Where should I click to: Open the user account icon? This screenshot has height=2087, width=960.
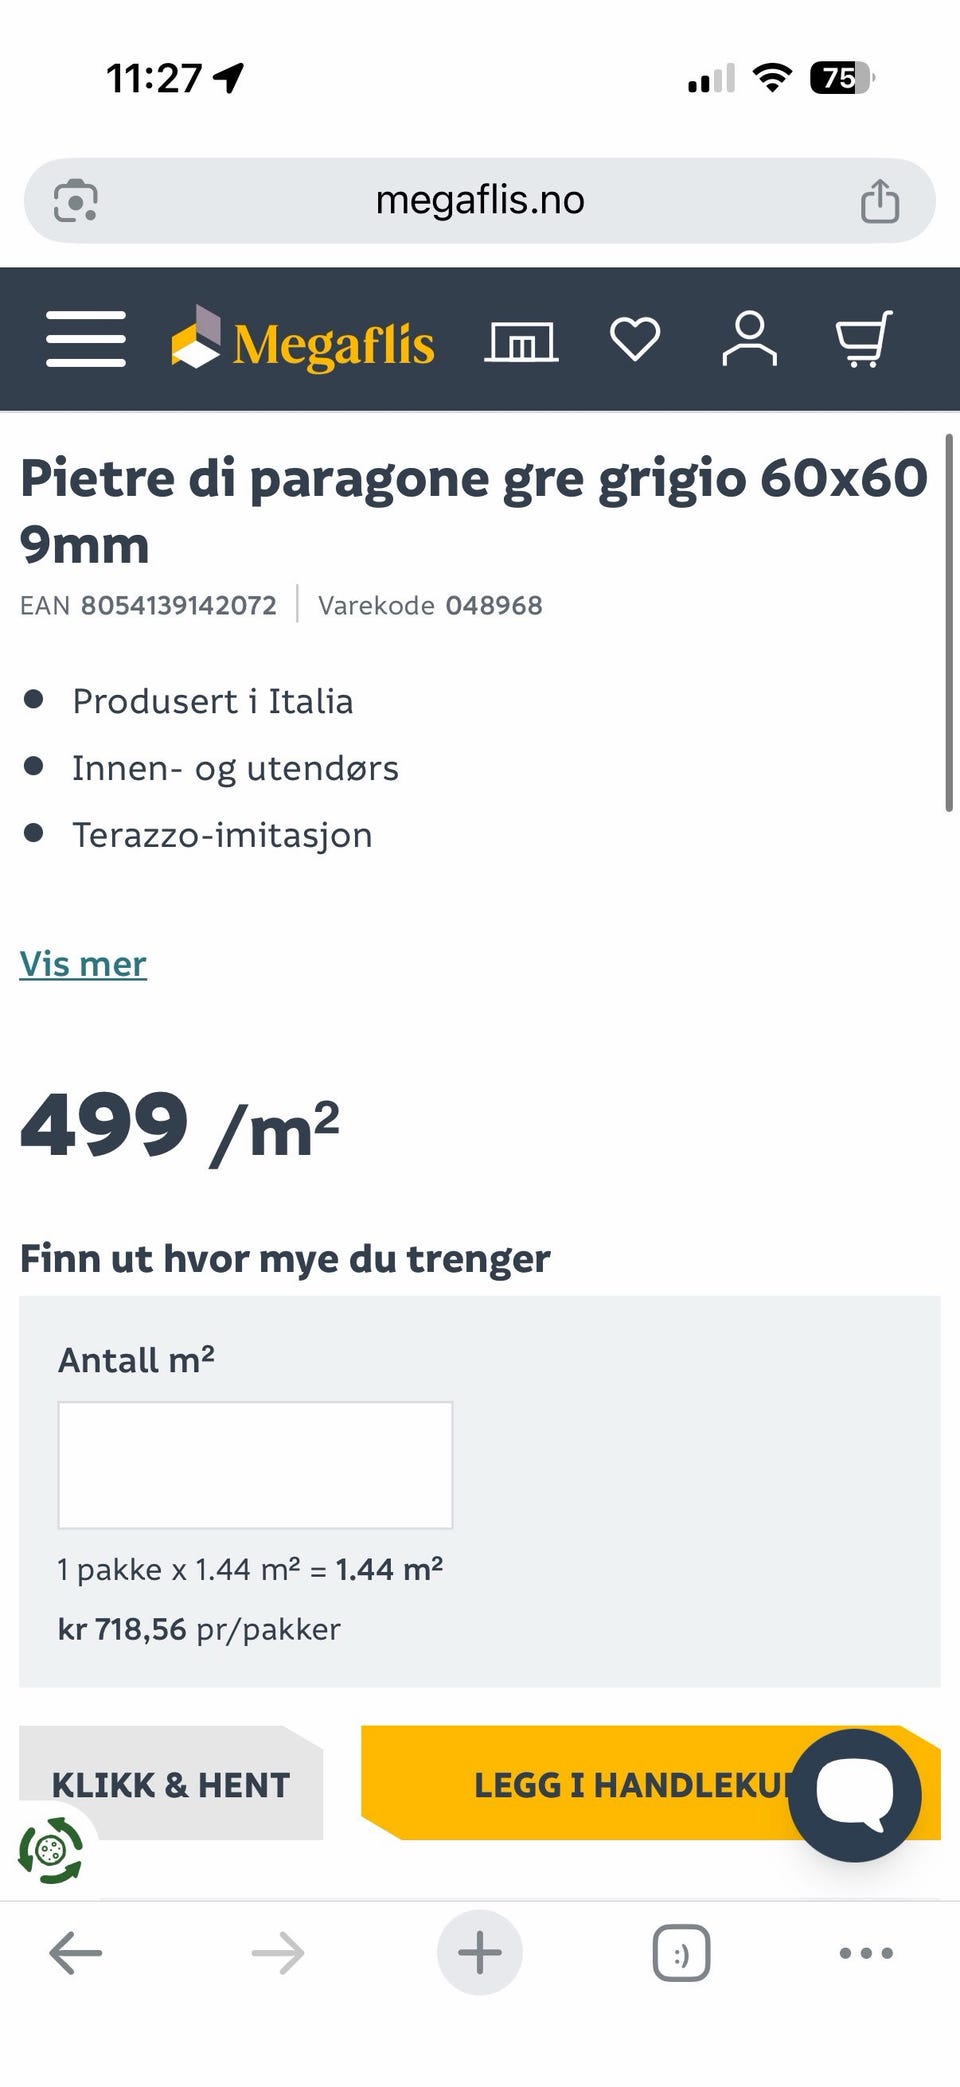pyautogui.click(x=749, y=339)
